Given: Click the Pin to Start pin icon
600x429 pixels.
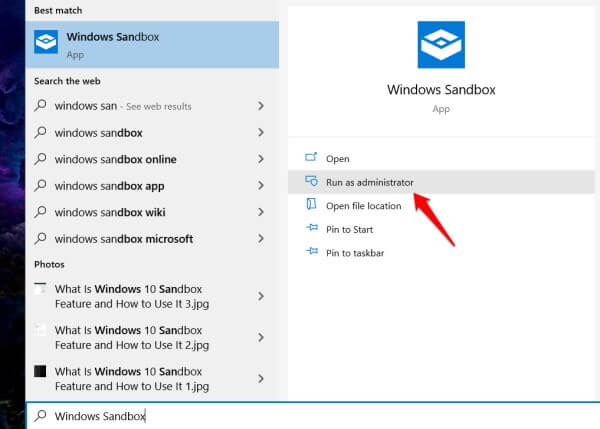Looking at the screenshot, I should coord(312,228).
